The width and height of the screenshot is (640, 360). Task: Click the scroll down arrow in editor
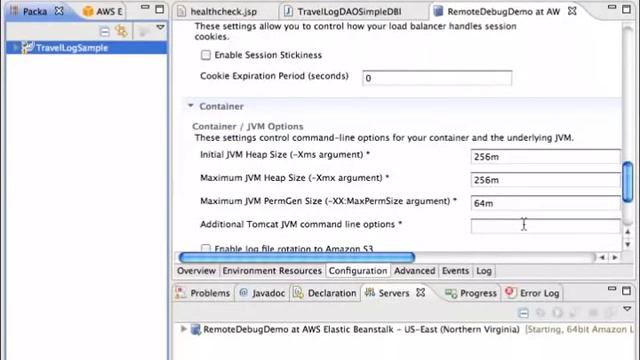(x=628, y=244)
